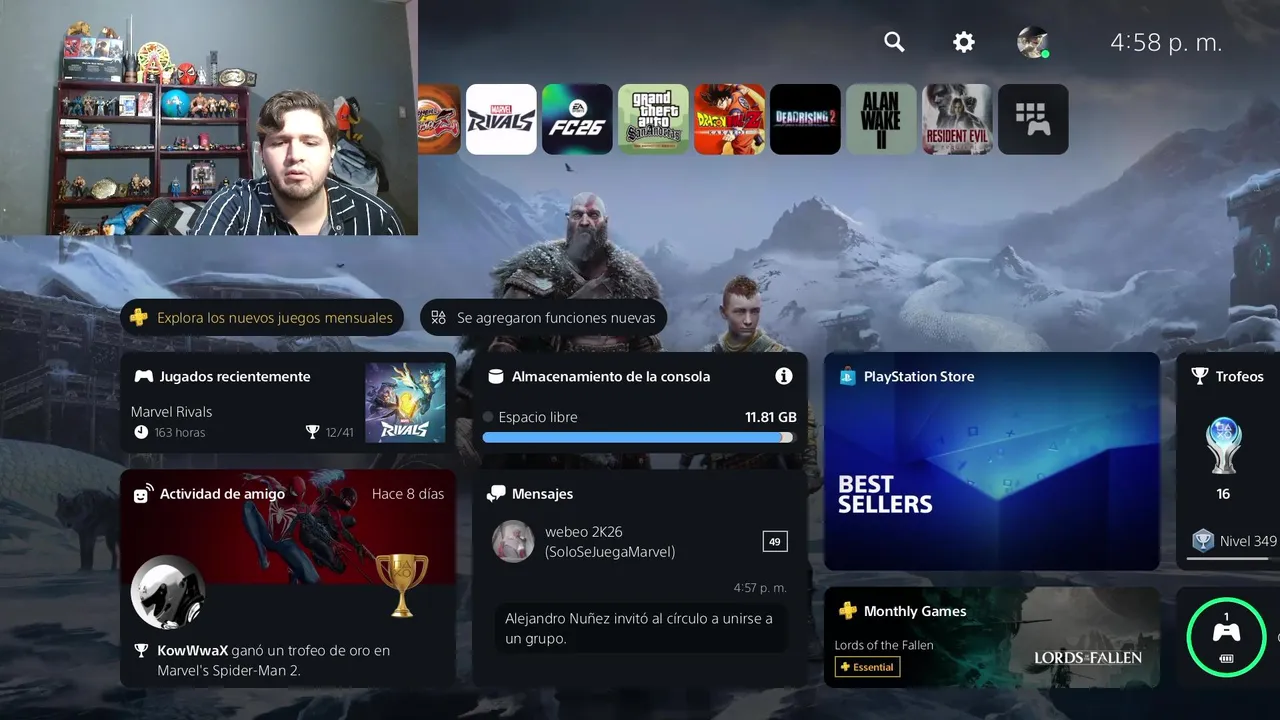Launch the Dead Rising 2 tile

coord(806,119)
